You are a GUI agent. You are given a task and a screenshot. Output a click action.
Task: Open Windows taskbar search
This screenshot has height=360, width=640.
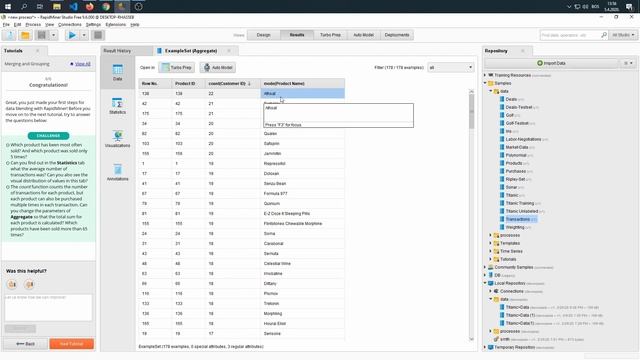click(24, 7)
